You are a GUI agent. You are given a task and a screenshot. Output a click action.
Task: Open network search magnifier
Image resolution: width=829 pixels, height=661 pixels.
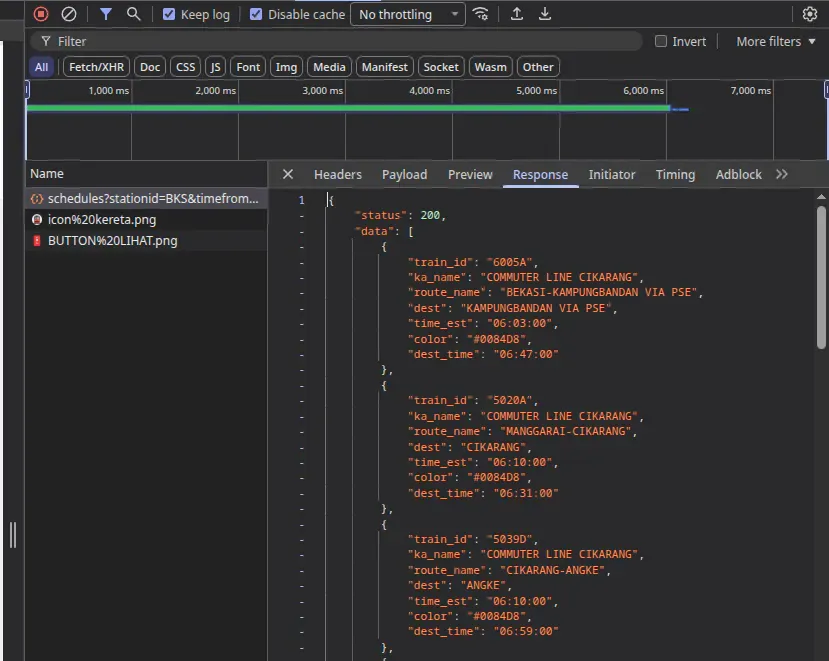(x=134, y=14)
